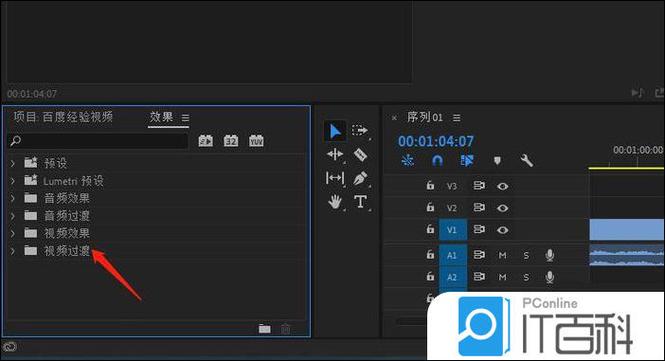Click the effects search field
The height and width of the screenshot is (361, 665).
pos(98,141)
